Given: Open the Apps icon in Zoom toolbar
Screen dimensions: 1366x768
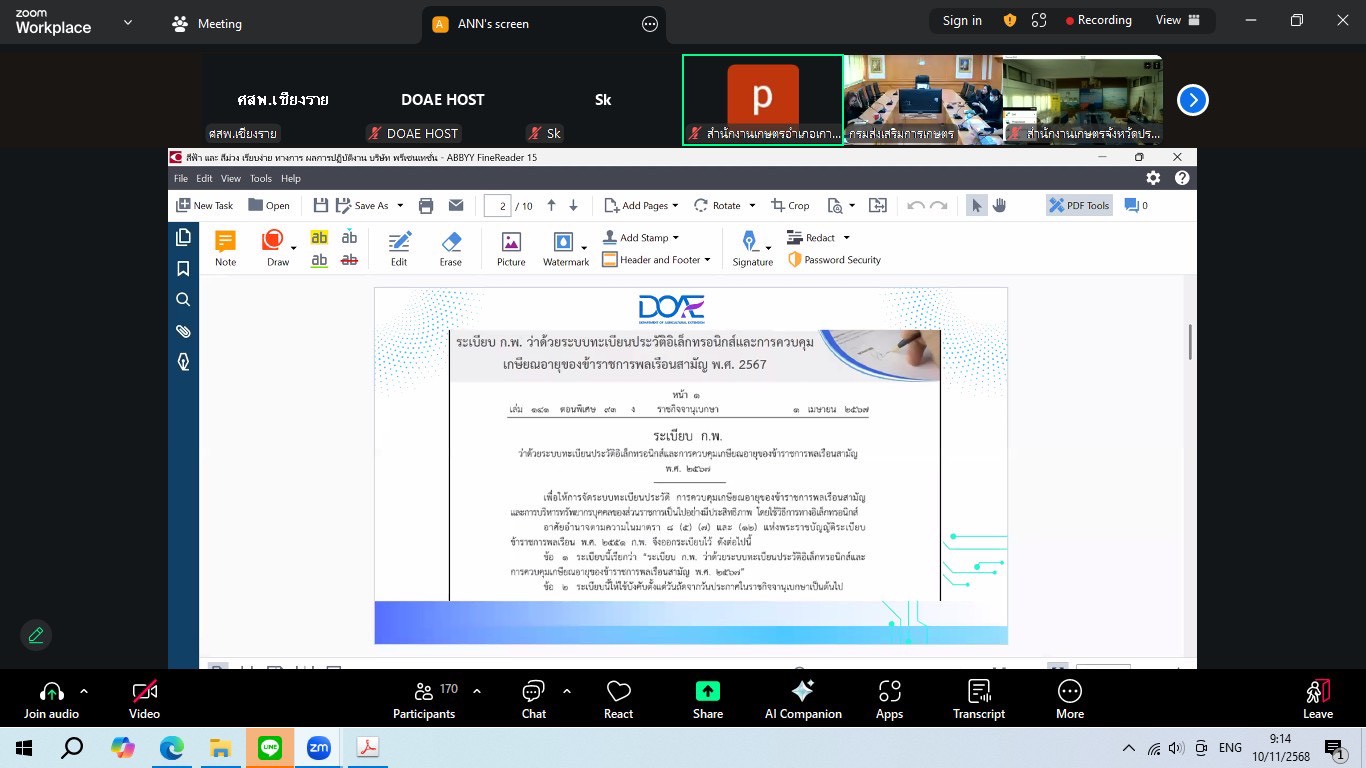Looking at the screenshot, I should pyautogui.click(x=889, y=692).
